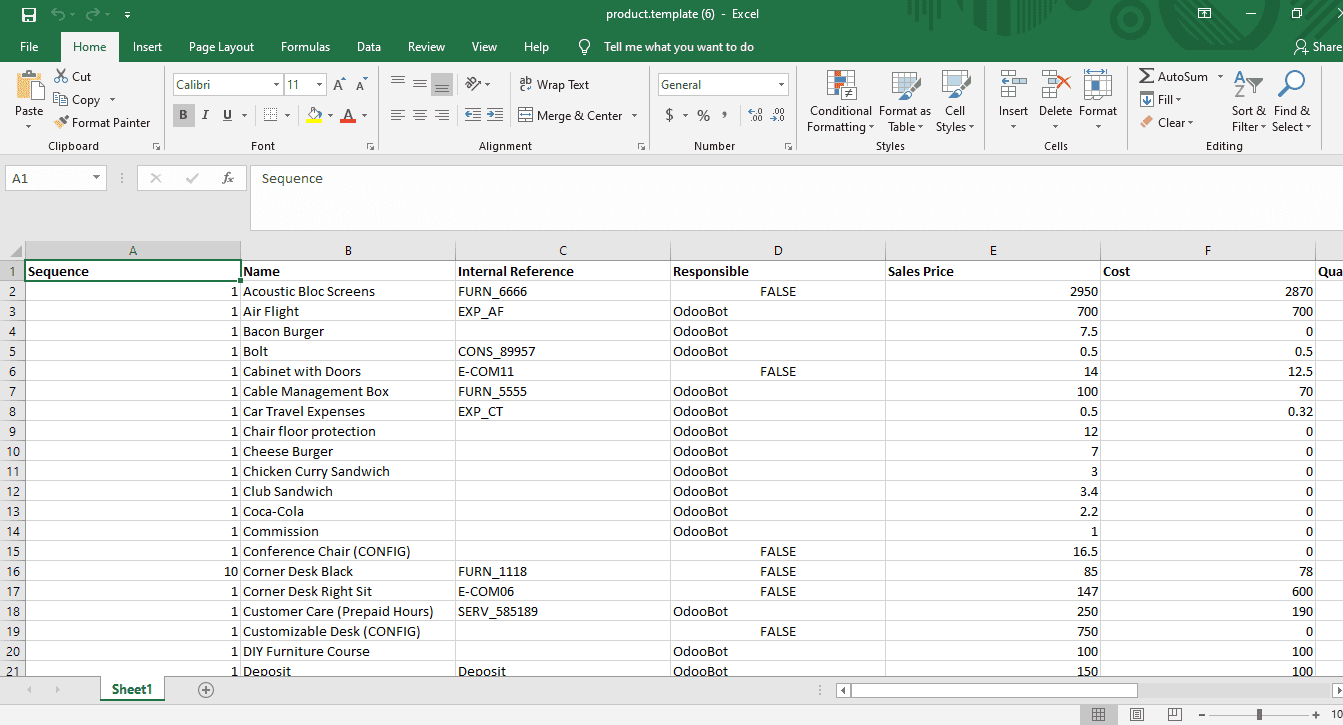1343x725 pixels.
Task: Switch to the View tab
Action: coord(484,47)
